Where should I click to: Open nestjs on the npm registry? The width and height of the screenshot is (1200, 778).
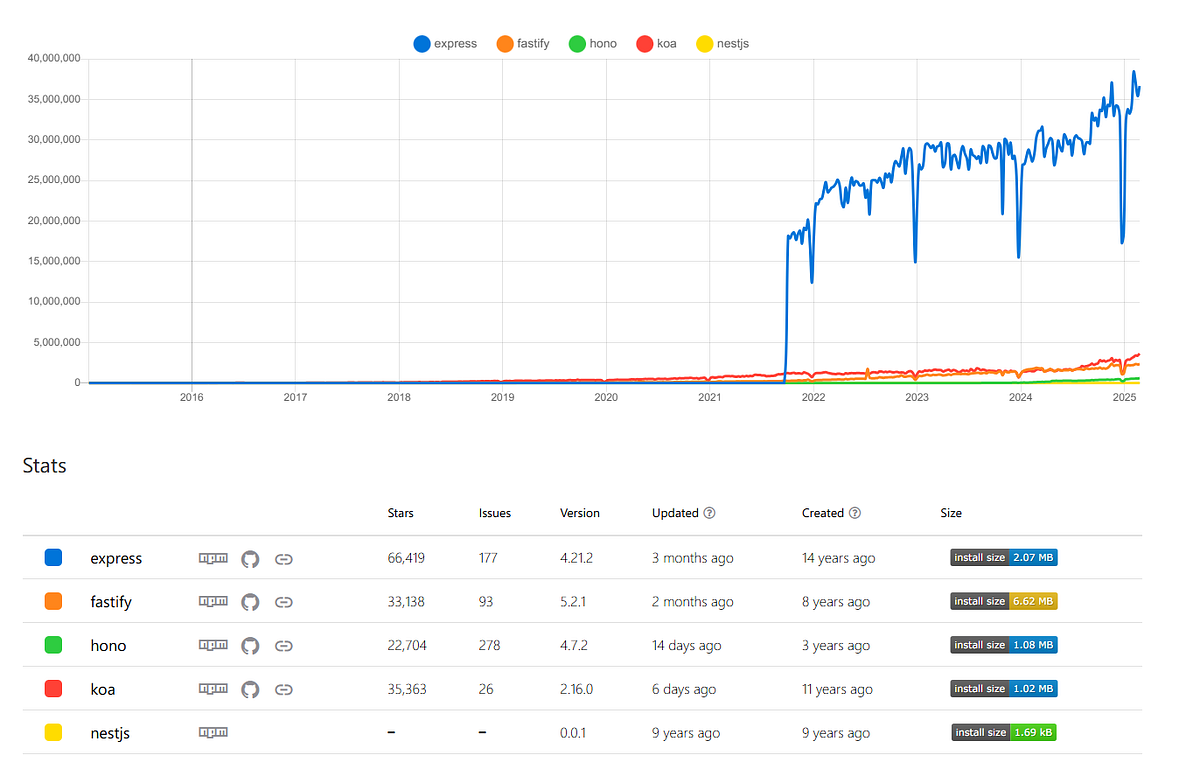click(213, 732)
